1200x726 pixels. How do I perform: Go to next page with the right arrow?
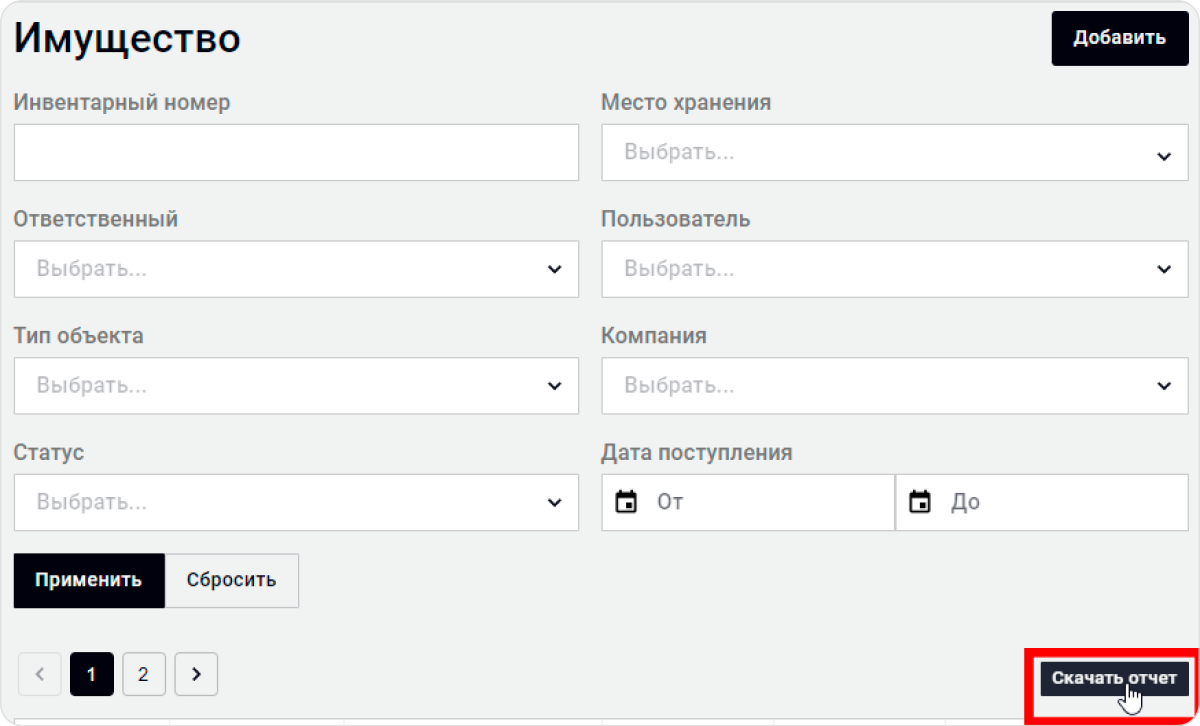[196, 675]
